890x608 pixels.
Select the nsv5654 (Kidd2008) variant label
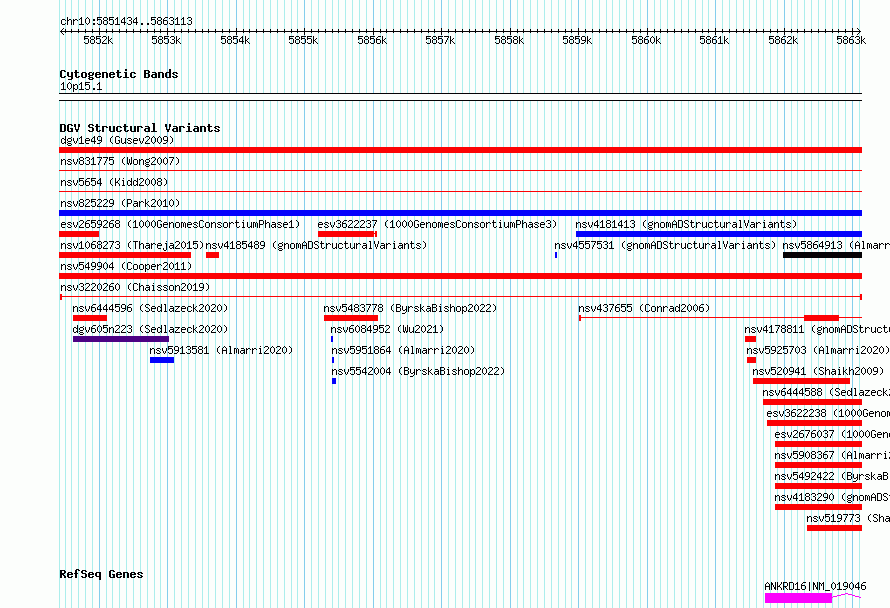(114, 182)
